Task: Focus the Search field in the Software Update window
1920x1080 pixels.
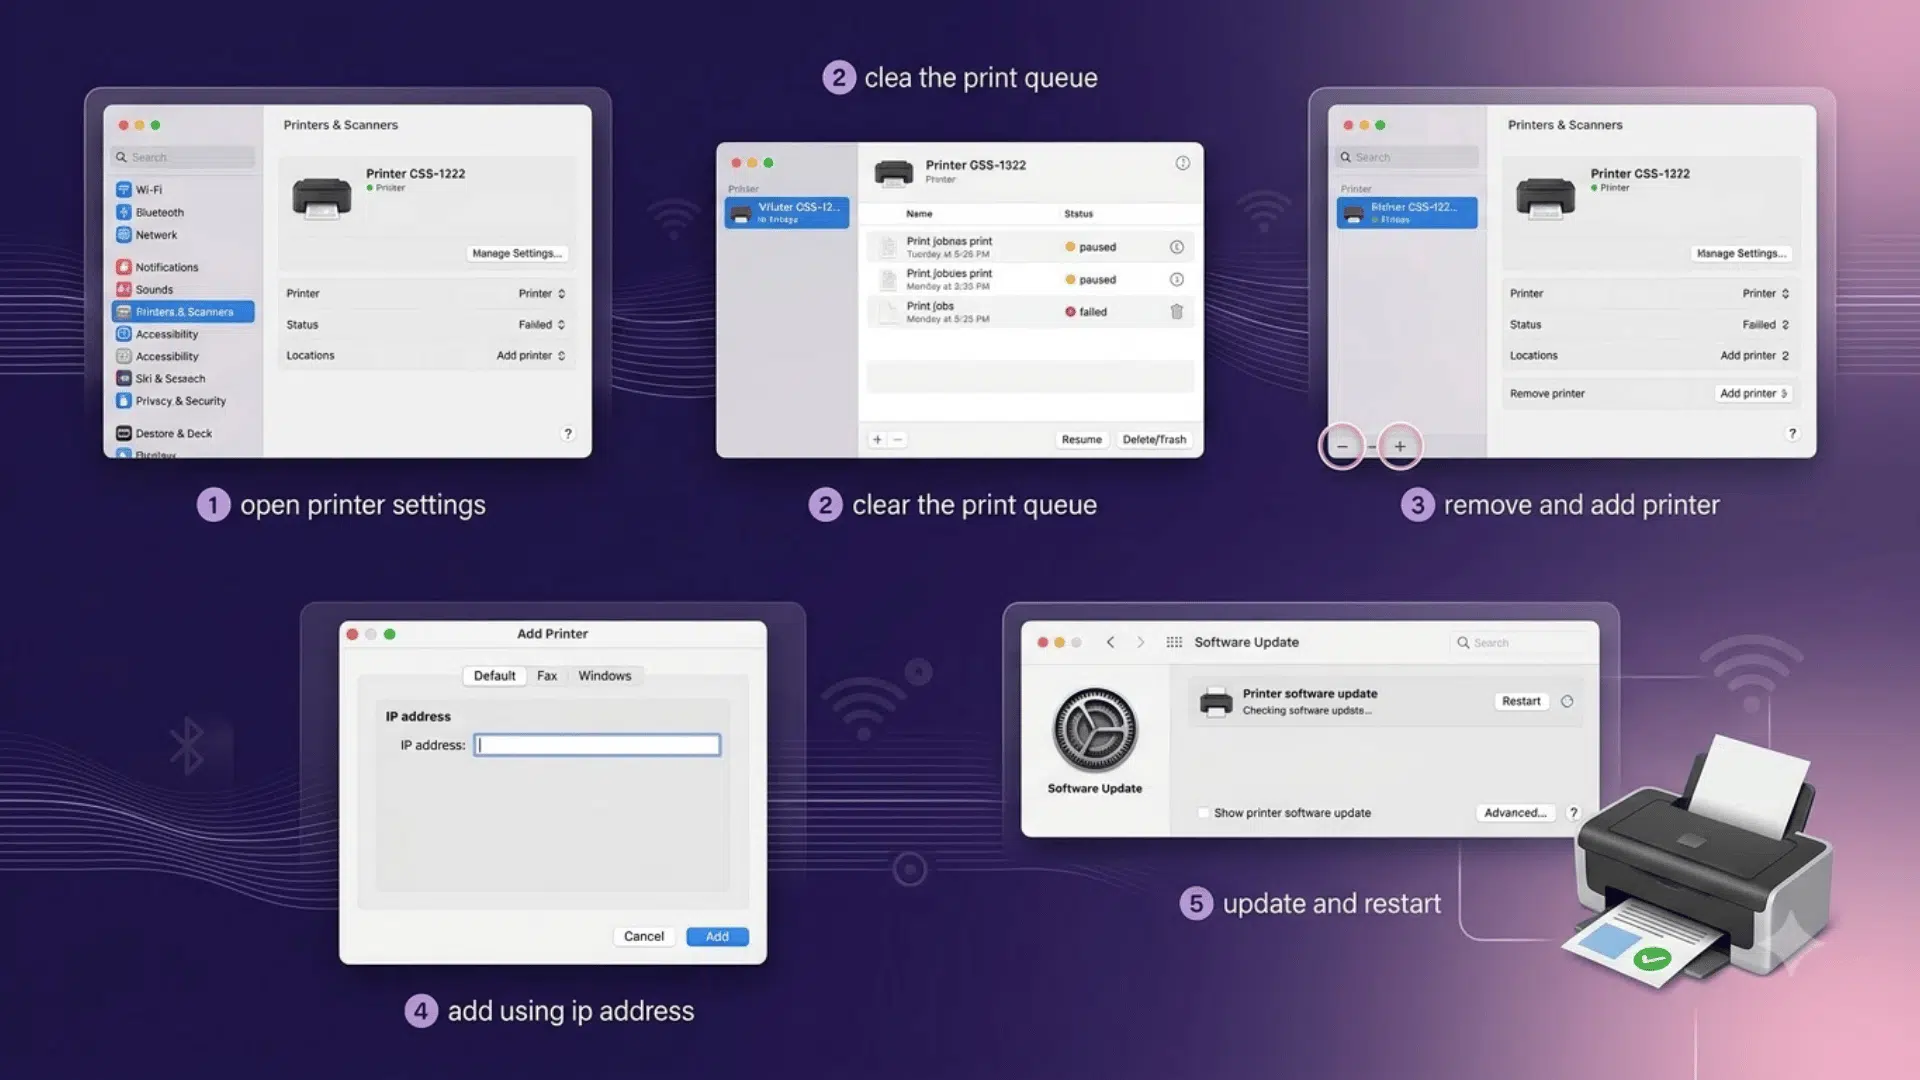Action: click(x=1518, y=643)
